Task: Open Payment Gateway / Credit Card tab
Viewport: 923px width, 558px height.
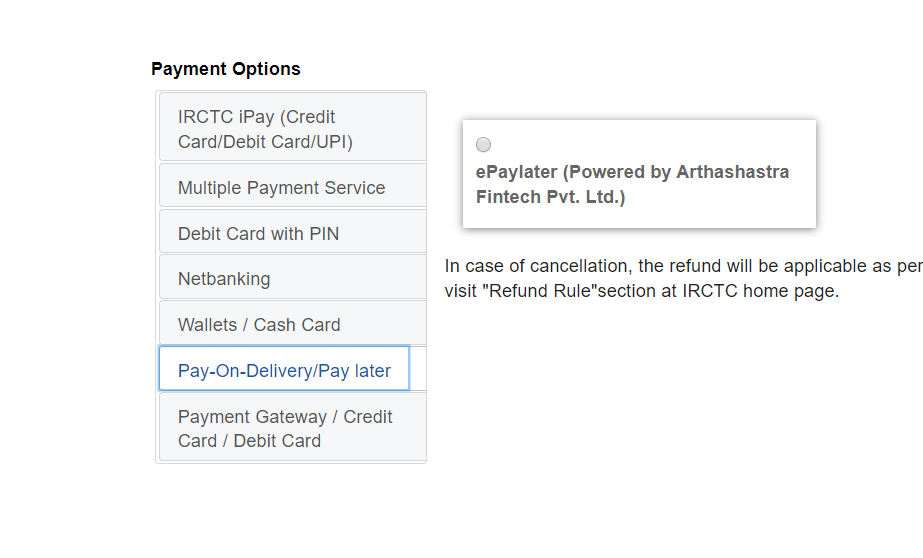Action: (292, 427)
